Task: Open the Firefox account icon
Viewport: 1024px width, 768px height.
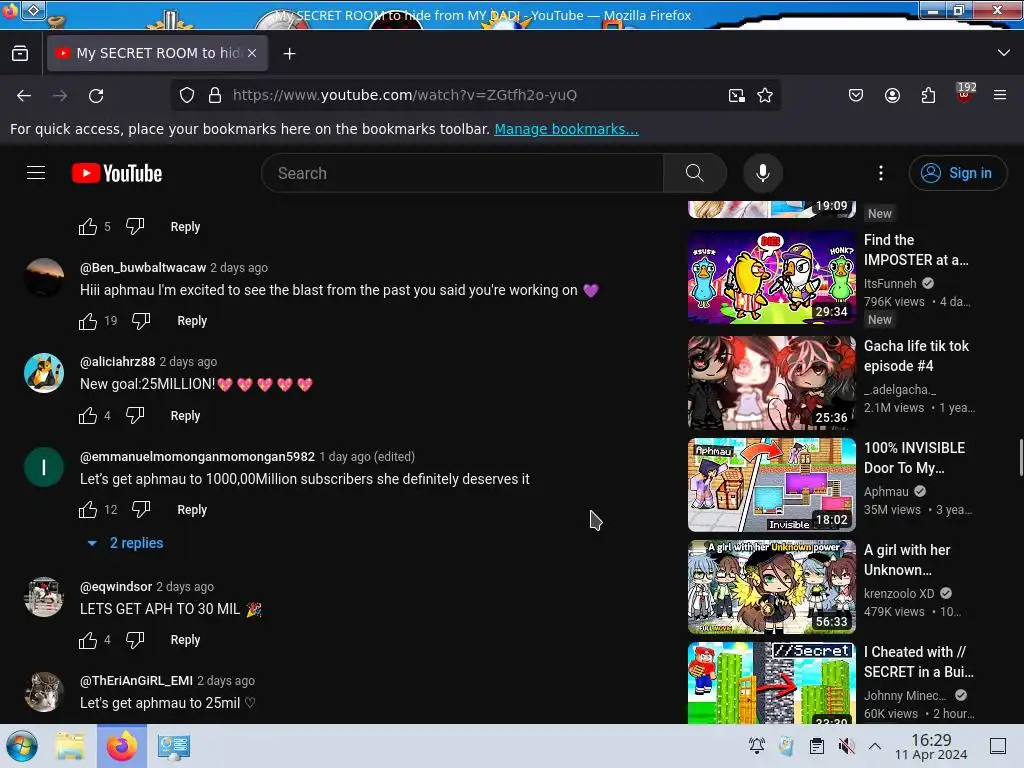Action: click(x=892, y=95)
